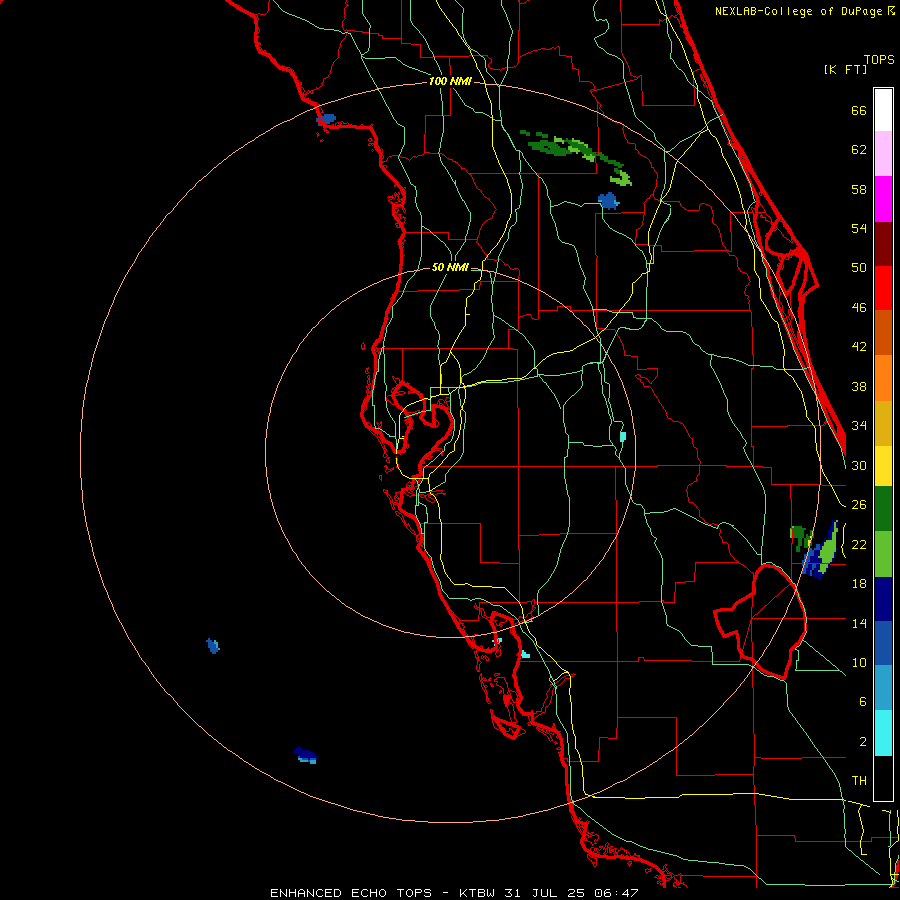The height and width of the screenshot is (900, 900).
Task: Click the cyan legend swatch
Action: [x=883, y=733]
